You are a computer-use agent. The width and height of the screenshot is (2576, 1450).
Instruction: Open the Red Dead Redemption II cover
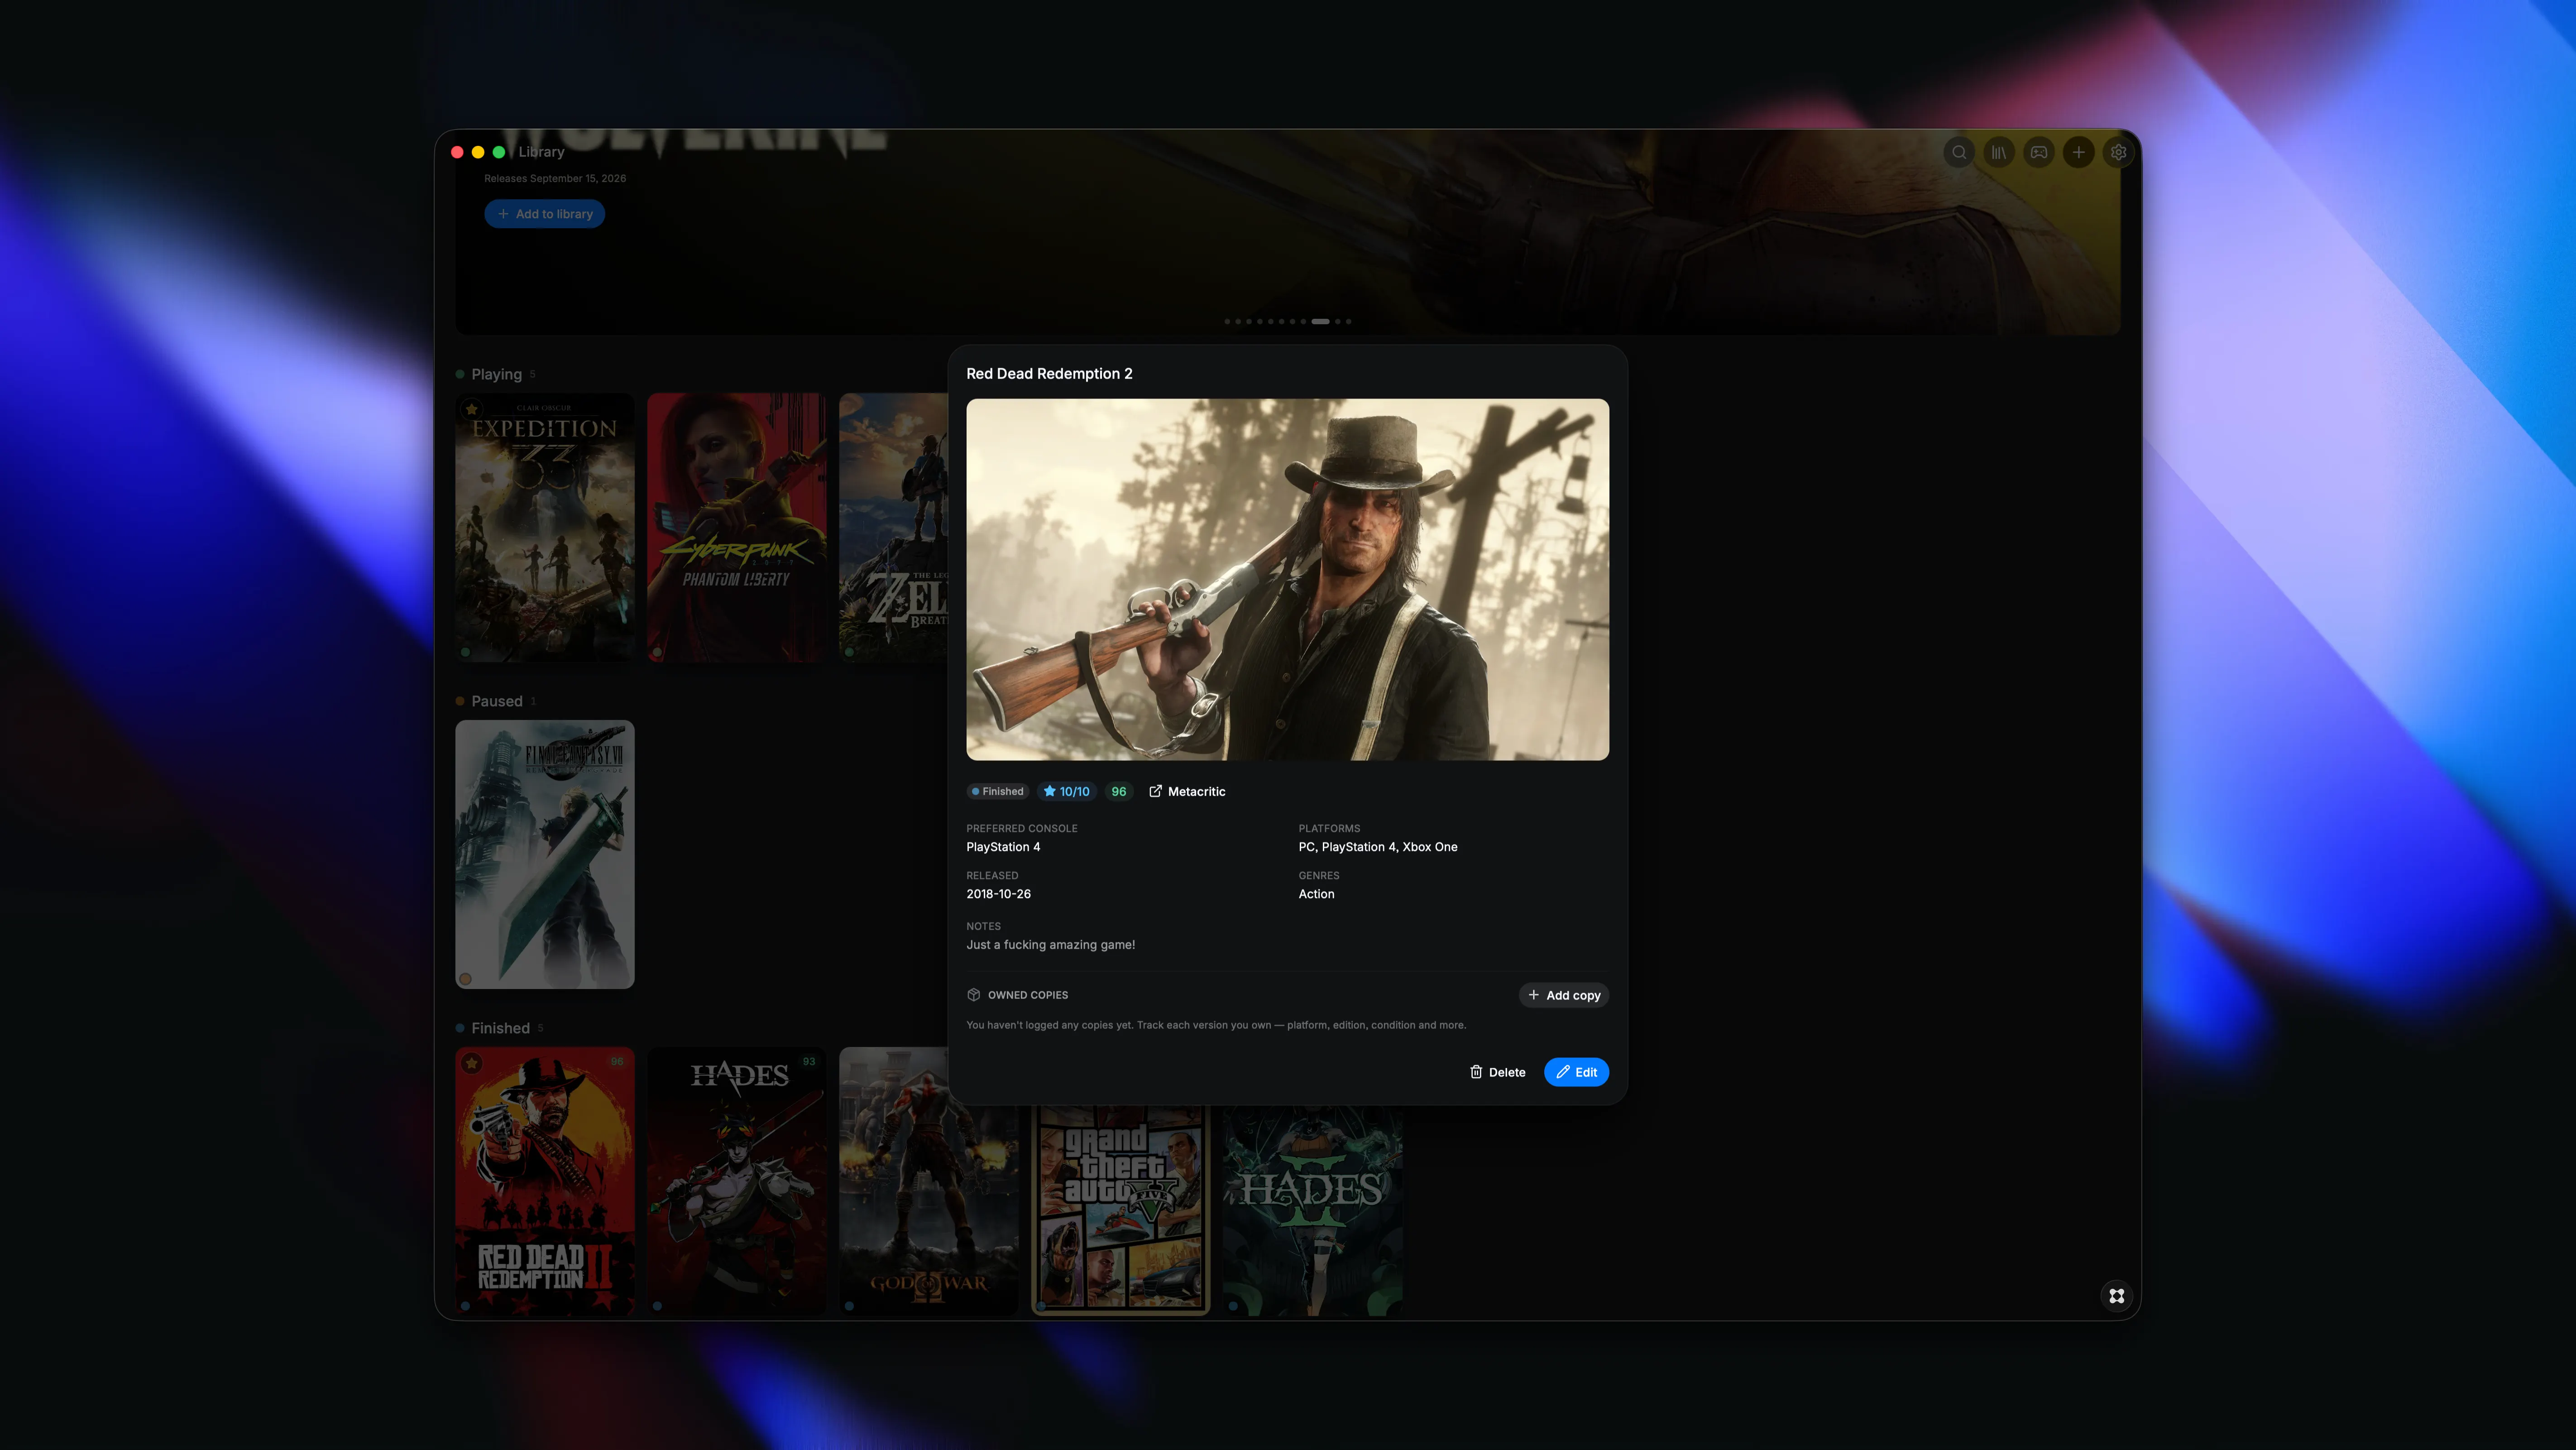point(545,1181)
